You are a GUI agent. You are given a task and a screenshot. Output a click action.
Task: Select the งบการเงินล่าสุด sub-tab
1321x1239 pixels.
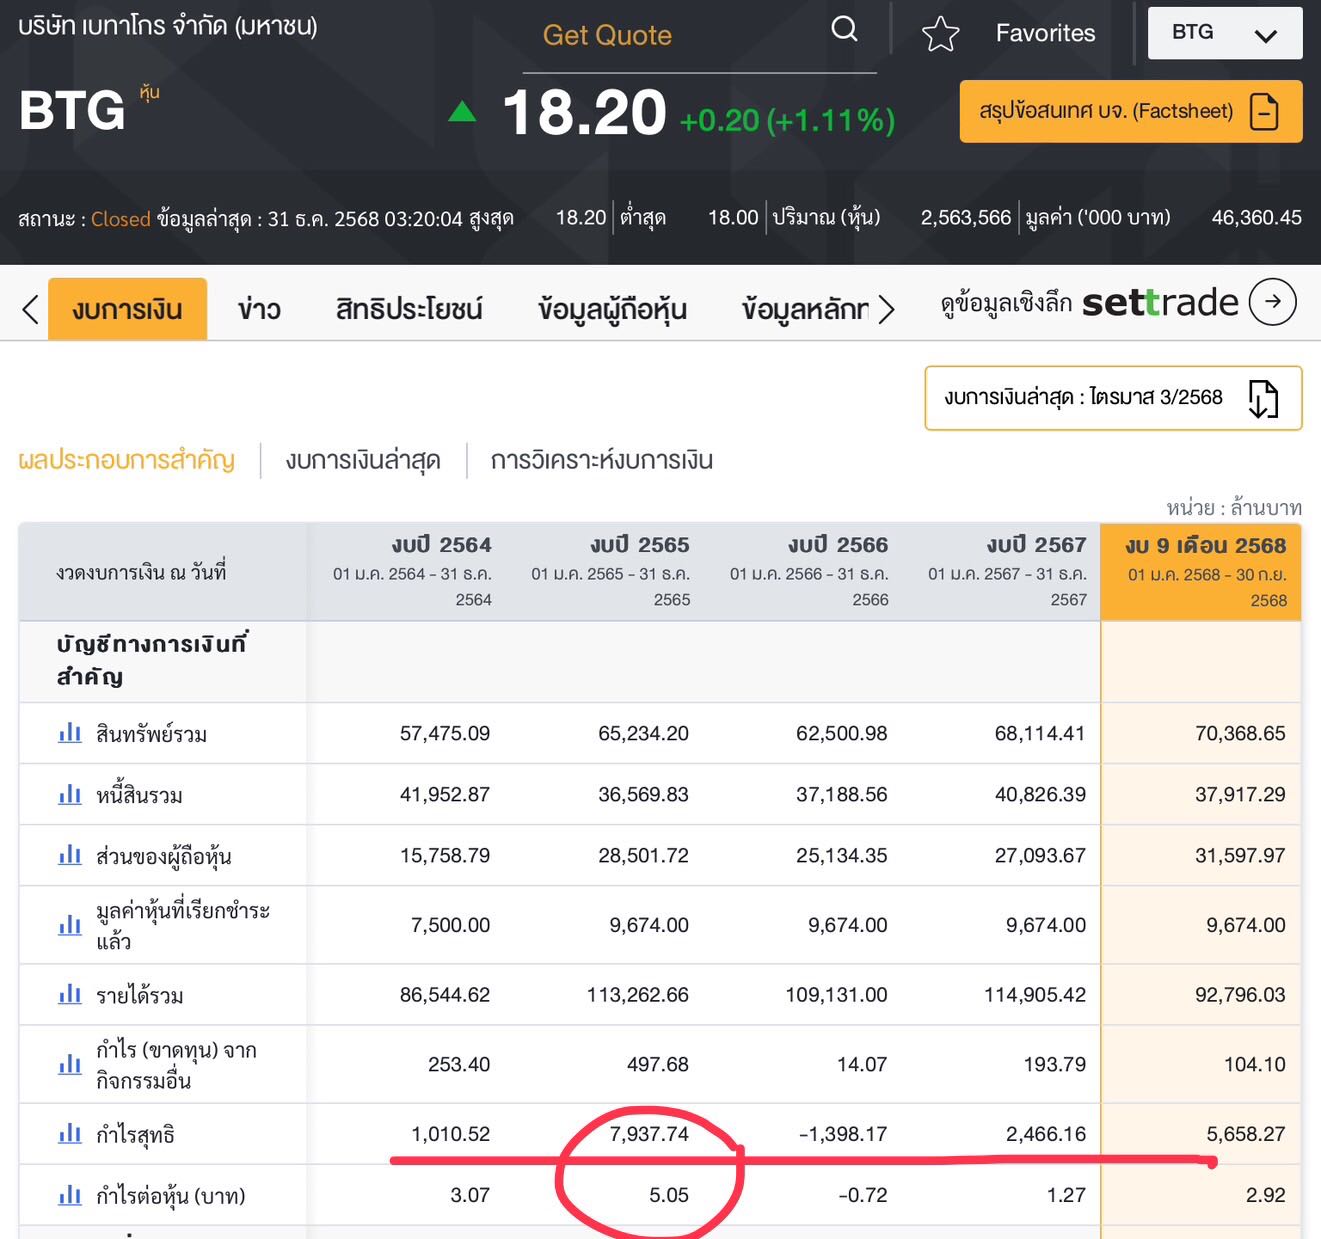tap(363, 460)
